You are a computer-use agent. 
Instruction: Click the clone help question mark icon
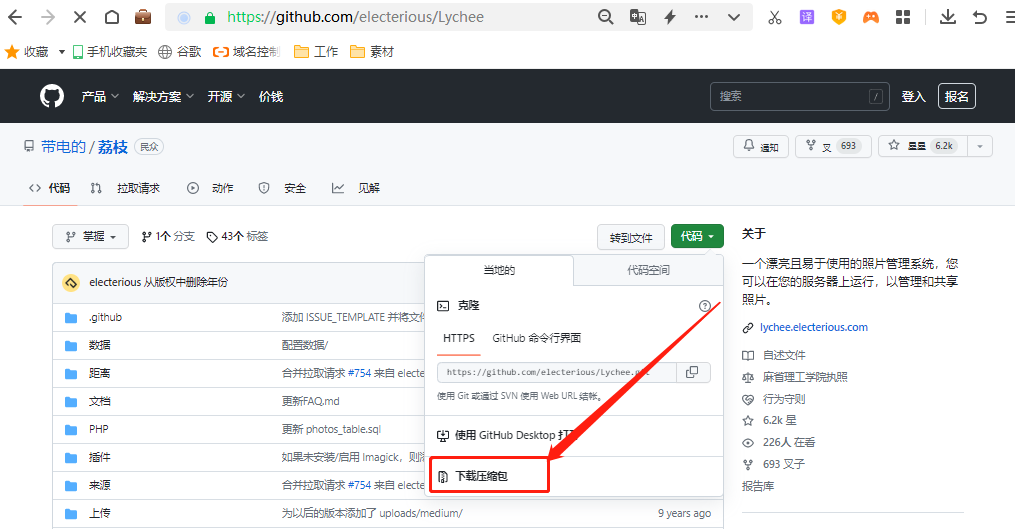pos(705,306)
